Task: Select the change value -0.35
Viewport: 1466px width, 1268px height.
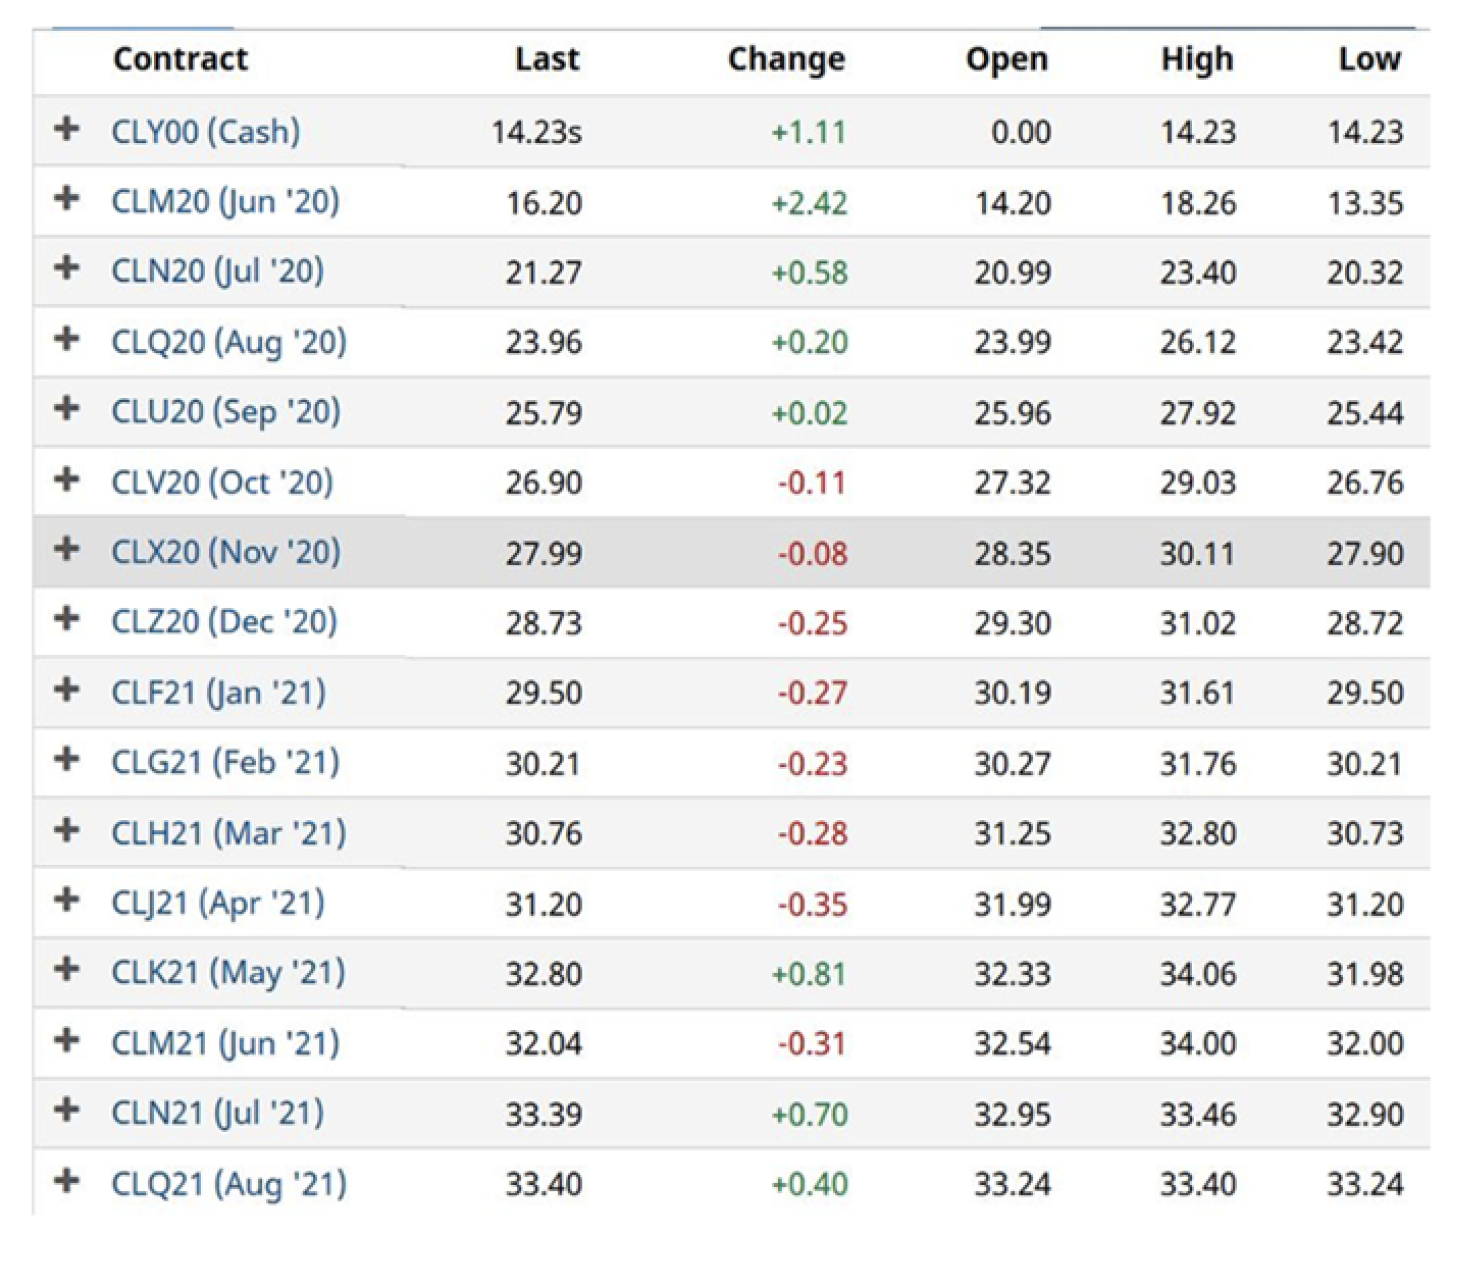Action: pyautogui.click(x=813, y=904)
